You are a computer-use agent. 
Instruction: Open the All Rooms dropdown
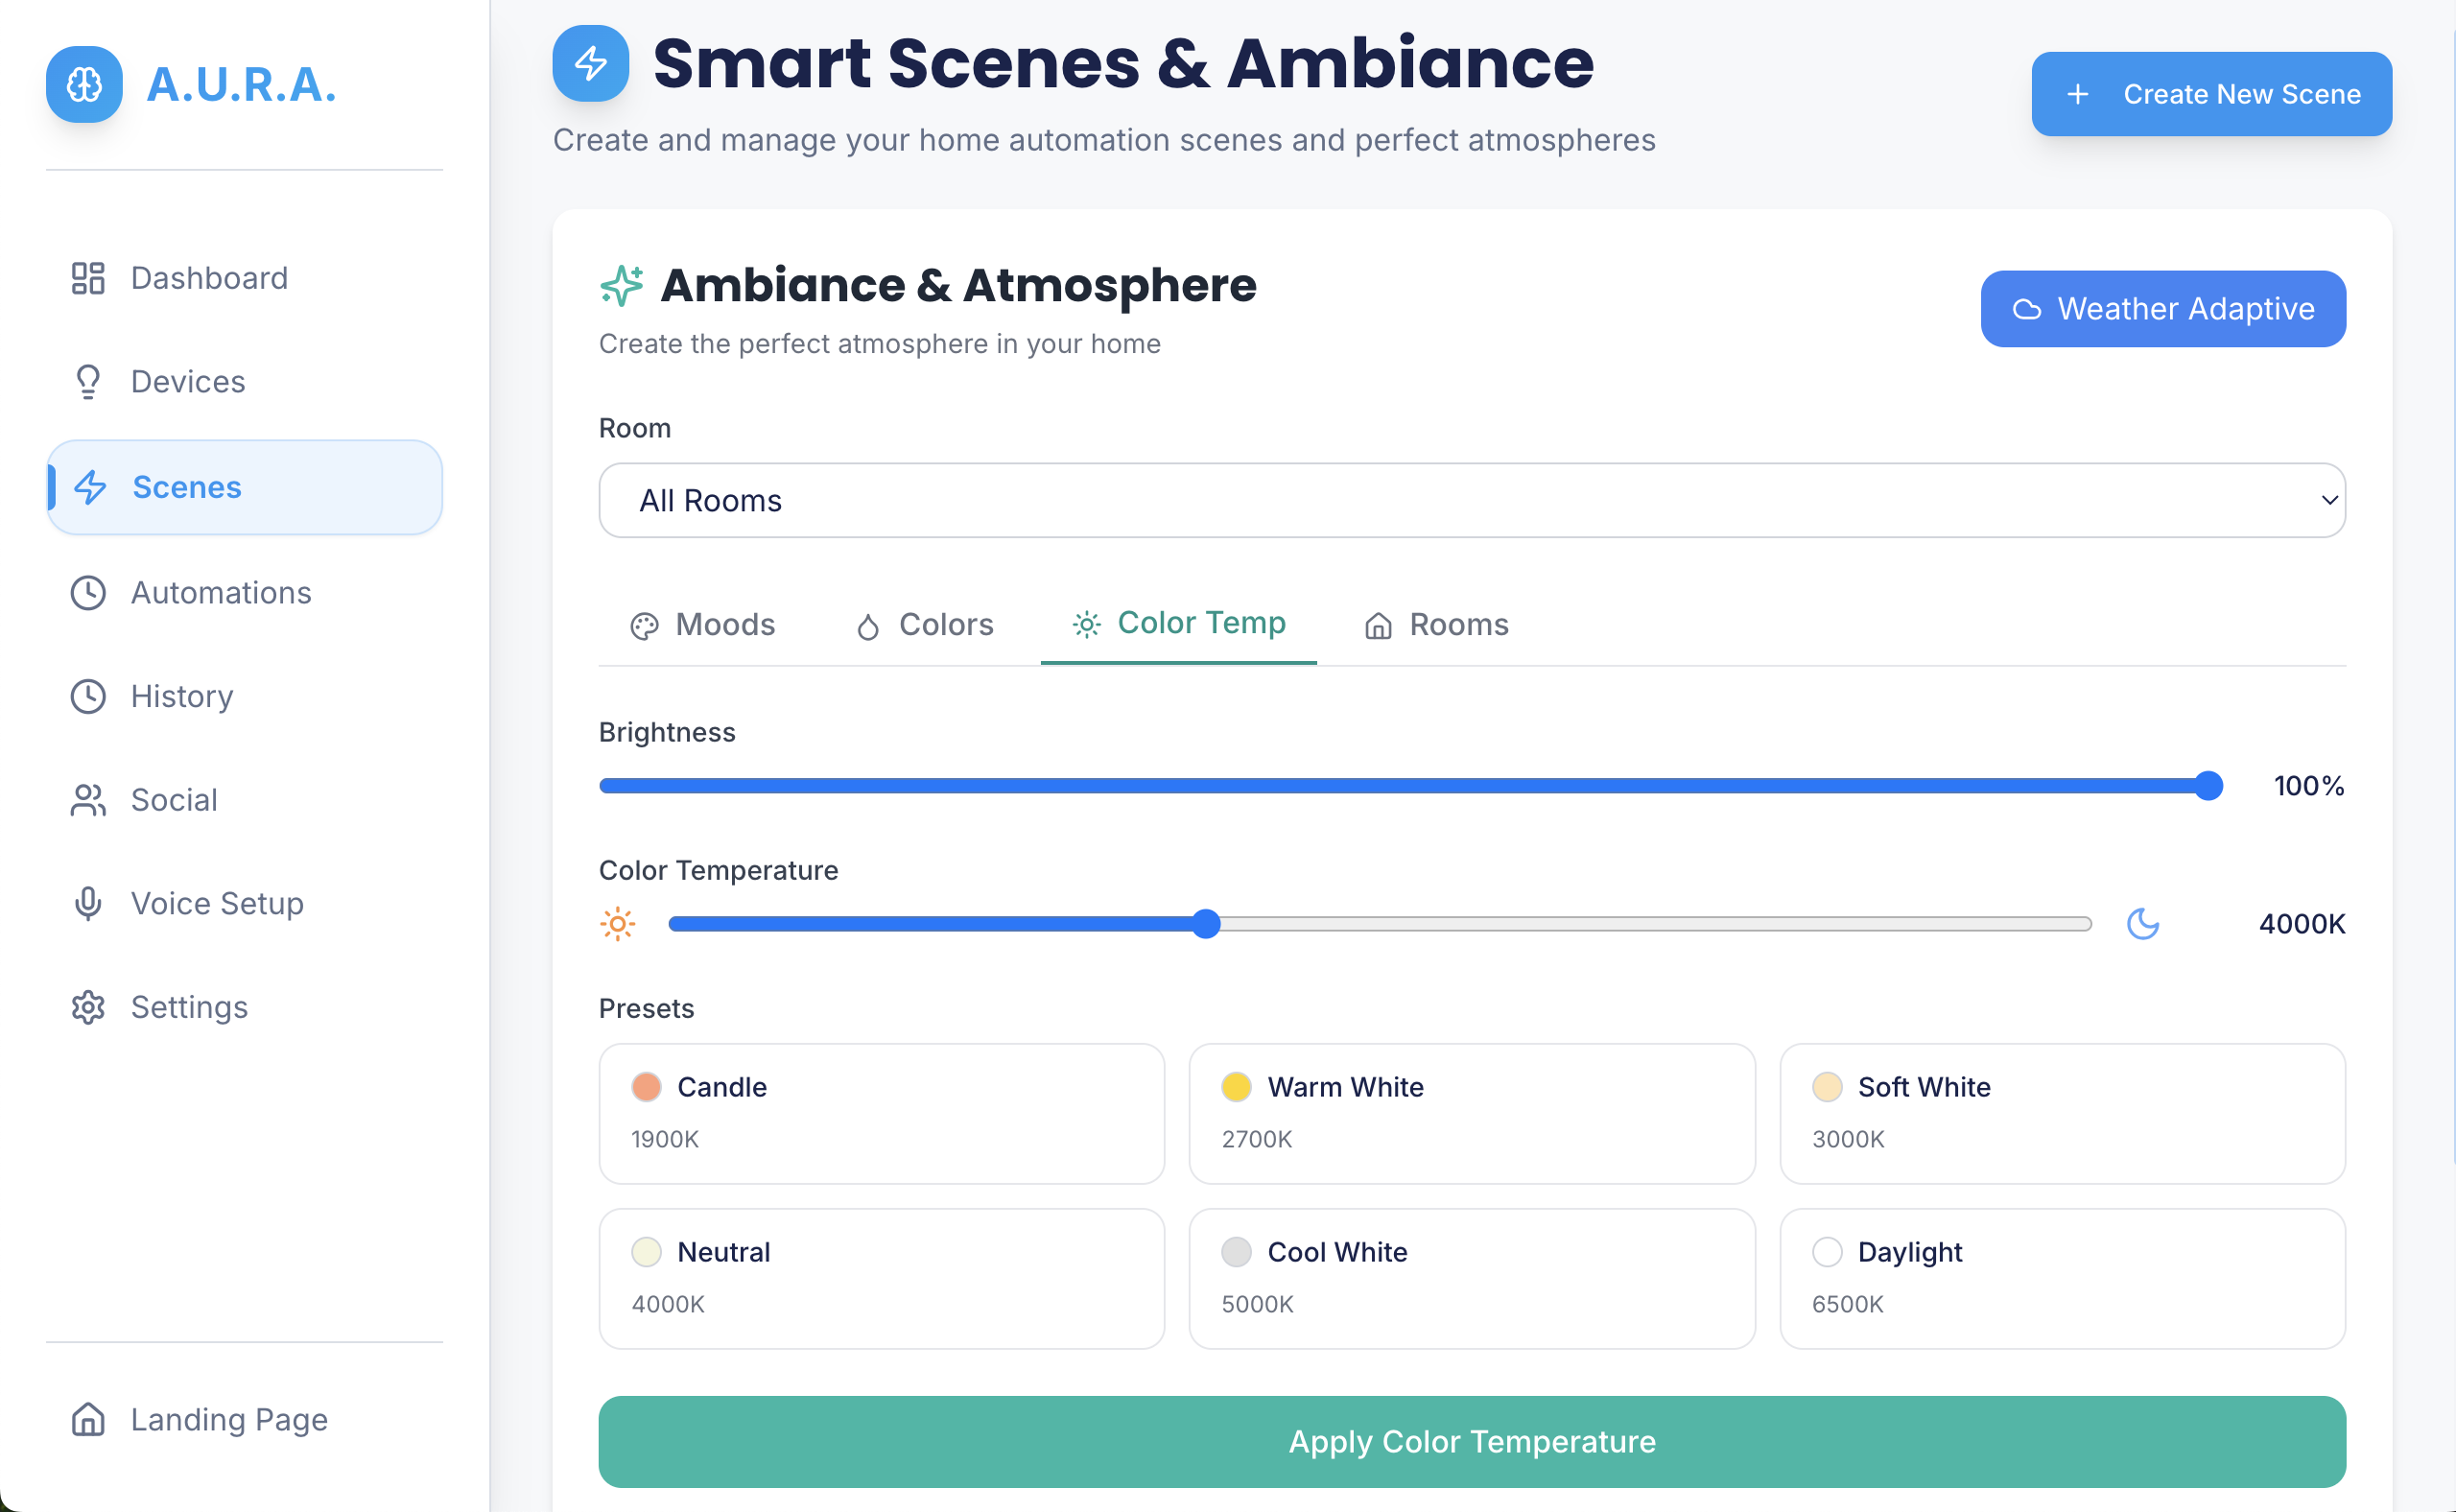[1471, 500]
